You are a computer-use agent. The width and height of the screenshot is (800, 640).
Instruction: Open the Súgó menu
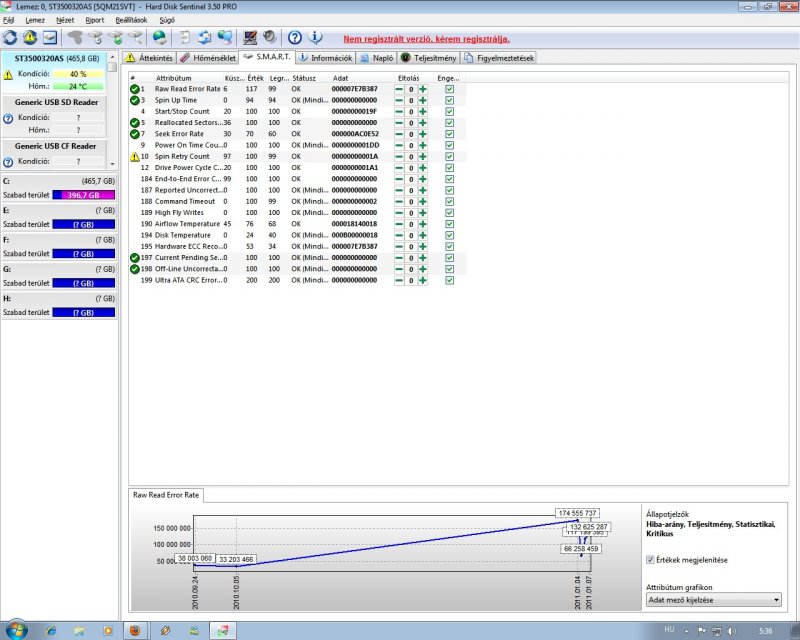pyautogui.click(x=167, y=20)
